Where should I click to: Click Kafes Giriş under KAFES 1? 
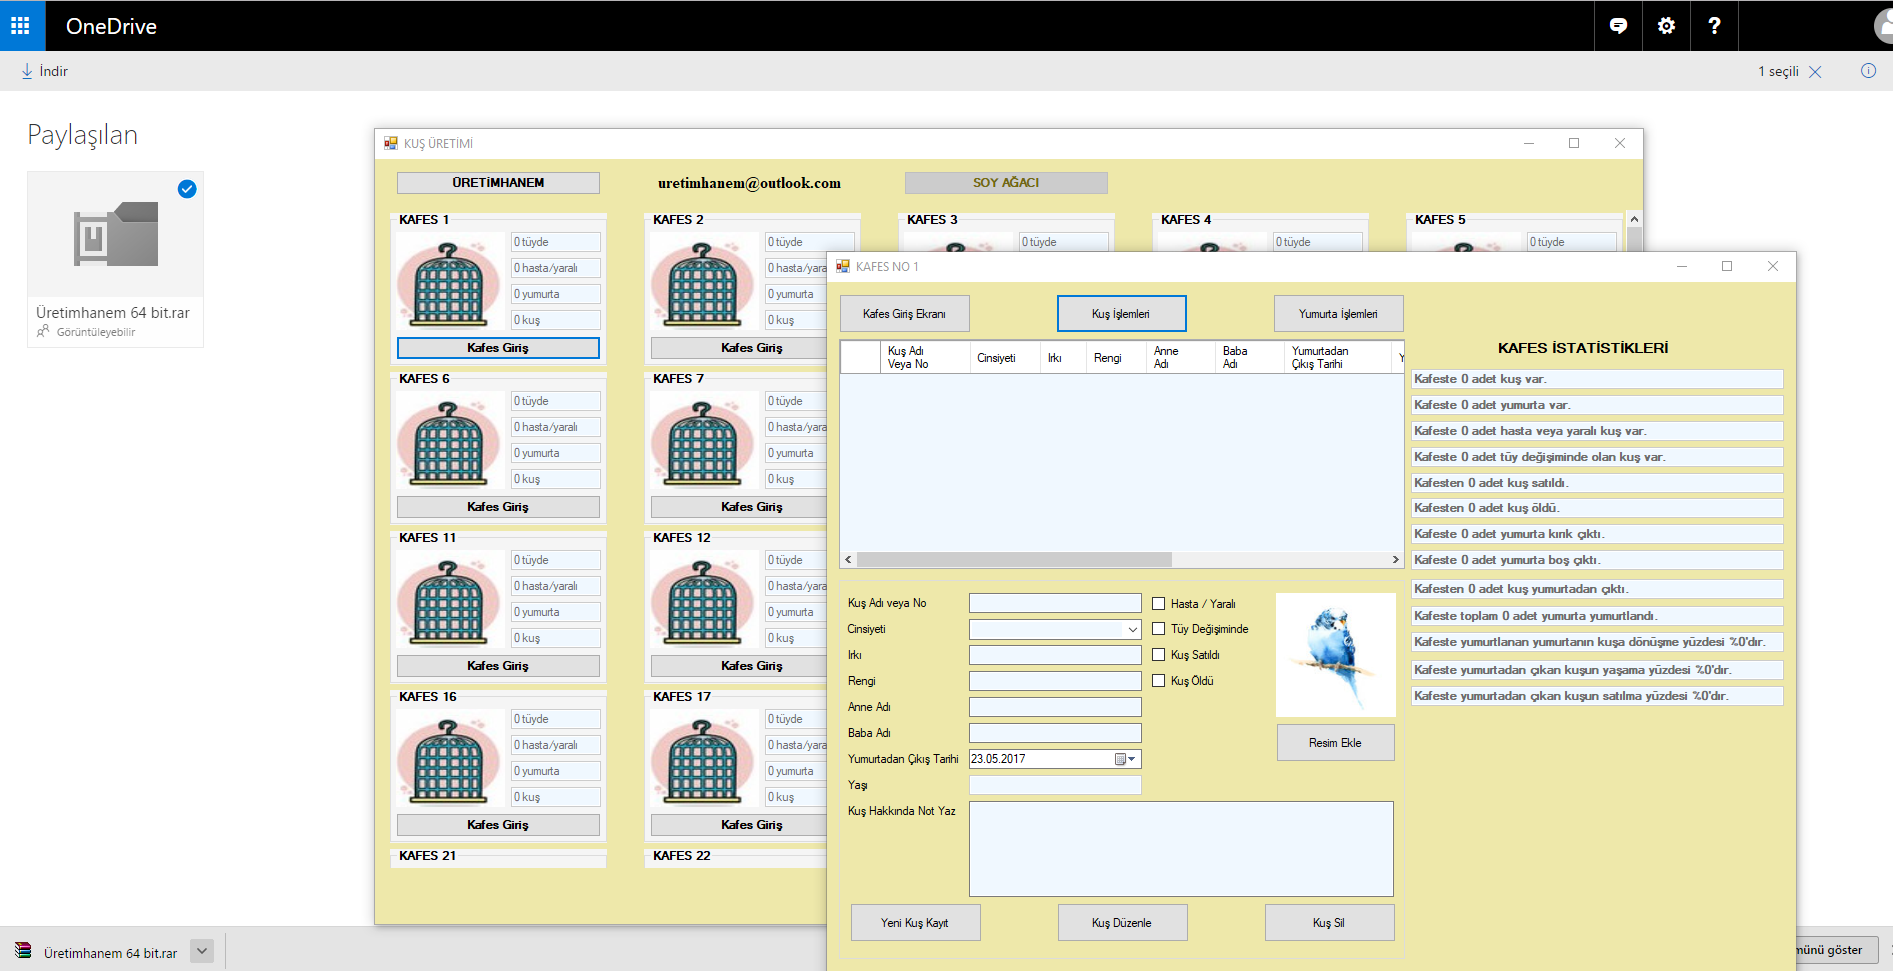coord(498,348)
